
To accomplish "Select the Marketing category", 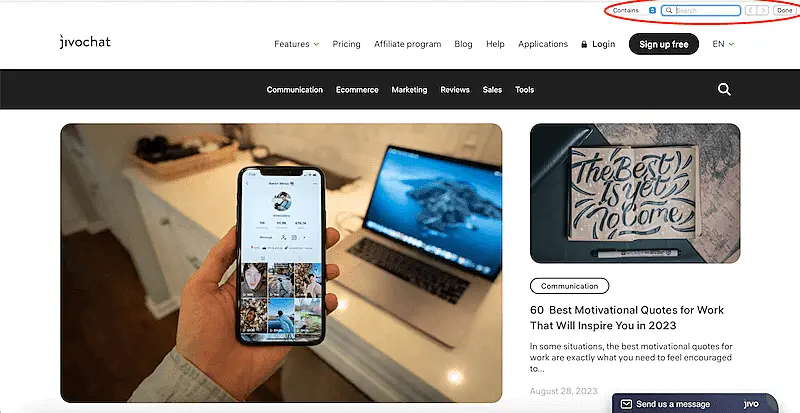I will tap(409, 89).
